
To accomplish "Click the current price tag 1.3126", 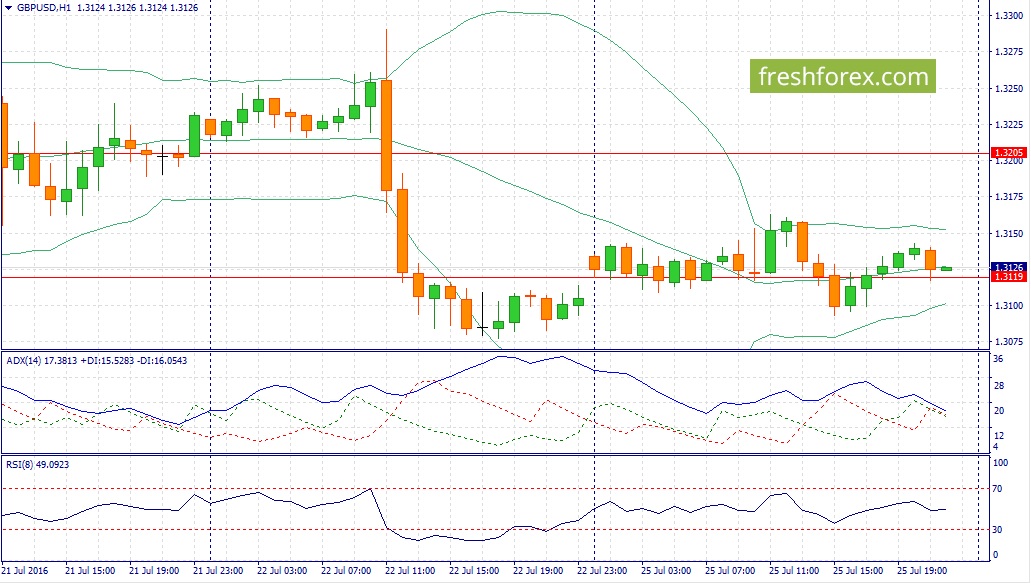I will tap(1008, 268).
